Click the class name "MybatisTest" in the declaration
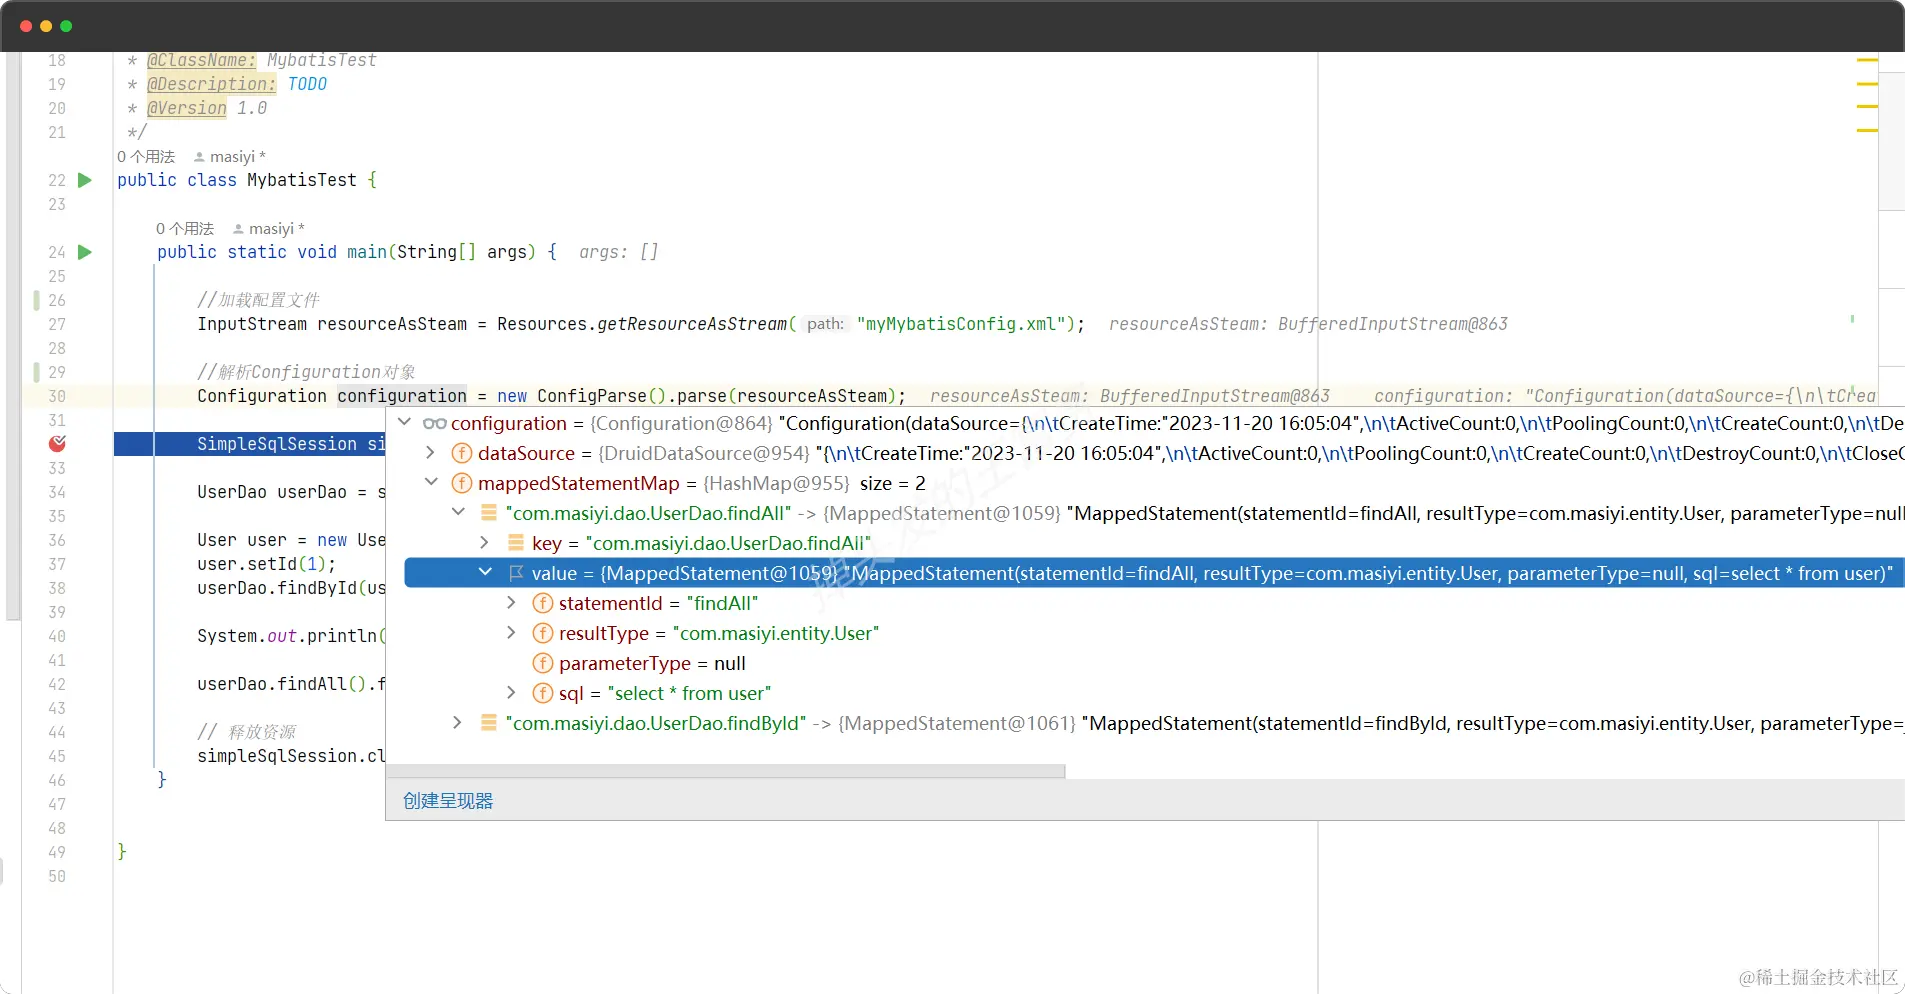The width and height of the screenshot is (1905, 994). coord(302,180)
